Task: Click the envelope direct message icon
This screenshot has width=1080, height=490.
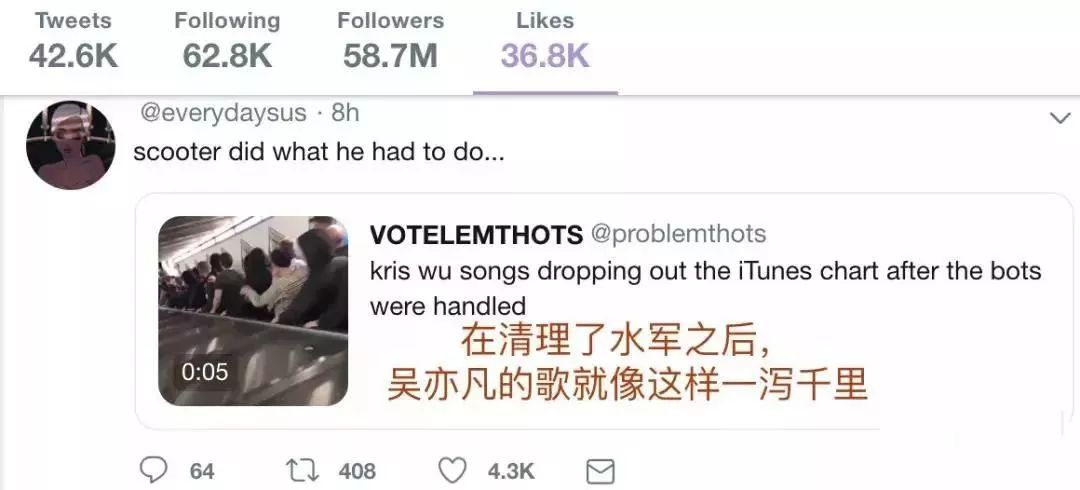Action: click(x=600, y=472)
